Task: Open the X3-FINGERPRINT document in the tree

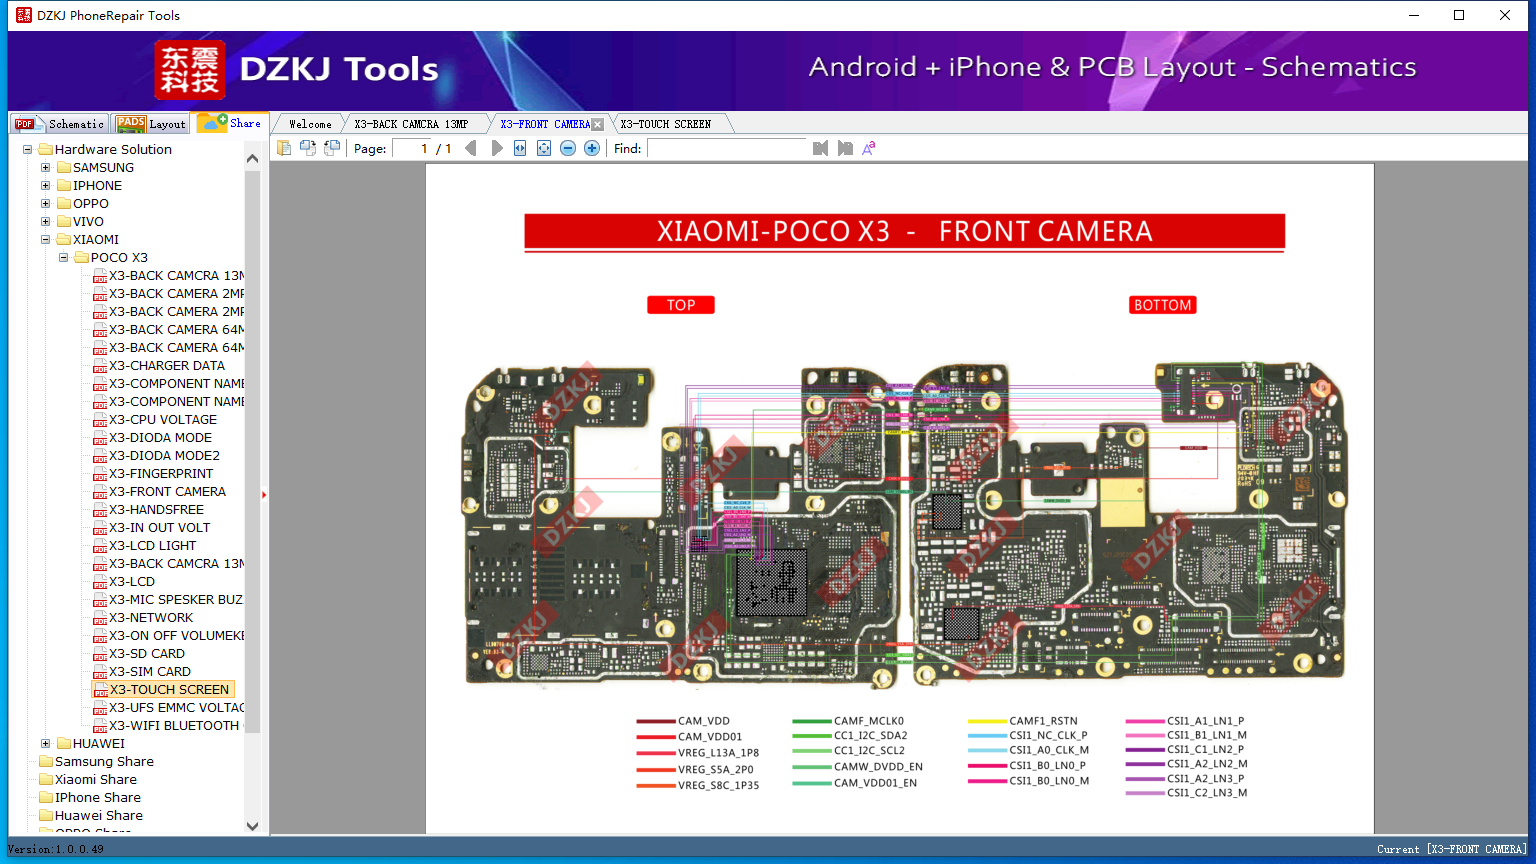Action: [161, 474]
